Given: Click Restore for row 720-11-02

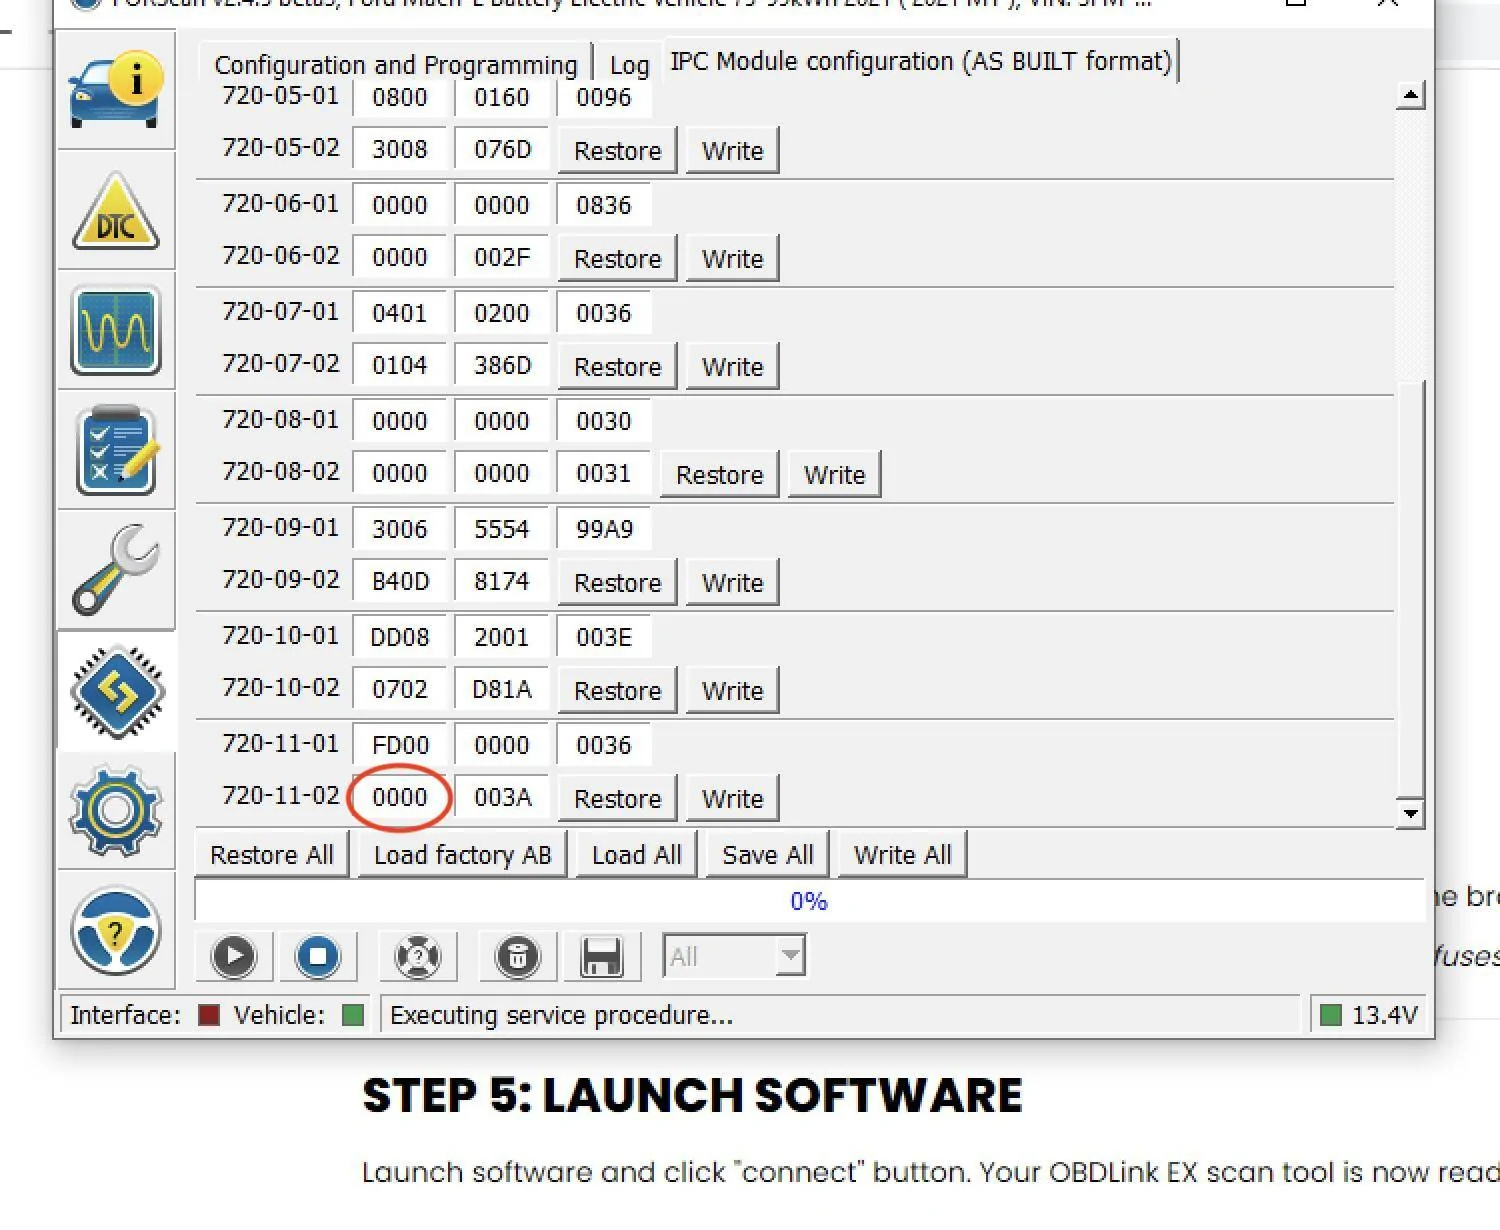Looking at the screenshot, I should (618, 799).
